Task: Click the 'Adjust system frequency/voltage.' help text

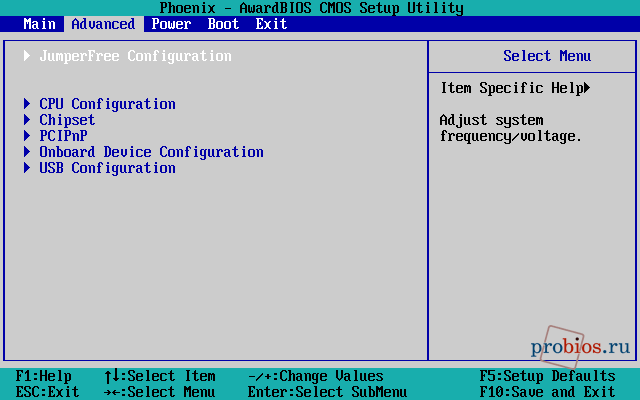Action: point(511,128)
